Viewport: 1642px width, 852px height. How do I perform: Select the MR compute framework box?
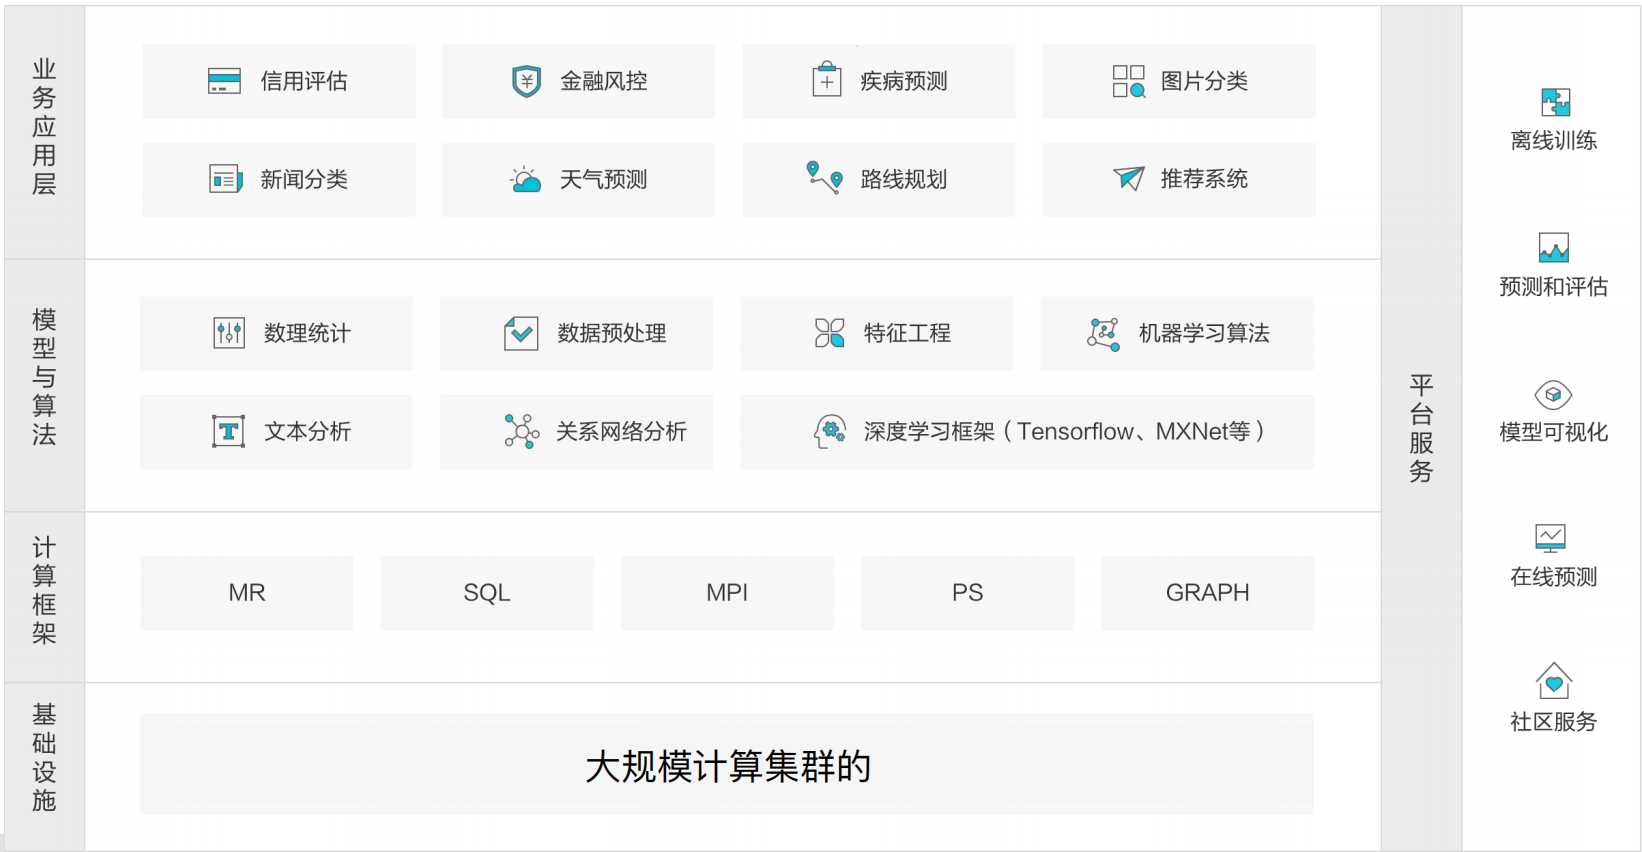click(247, 593)
